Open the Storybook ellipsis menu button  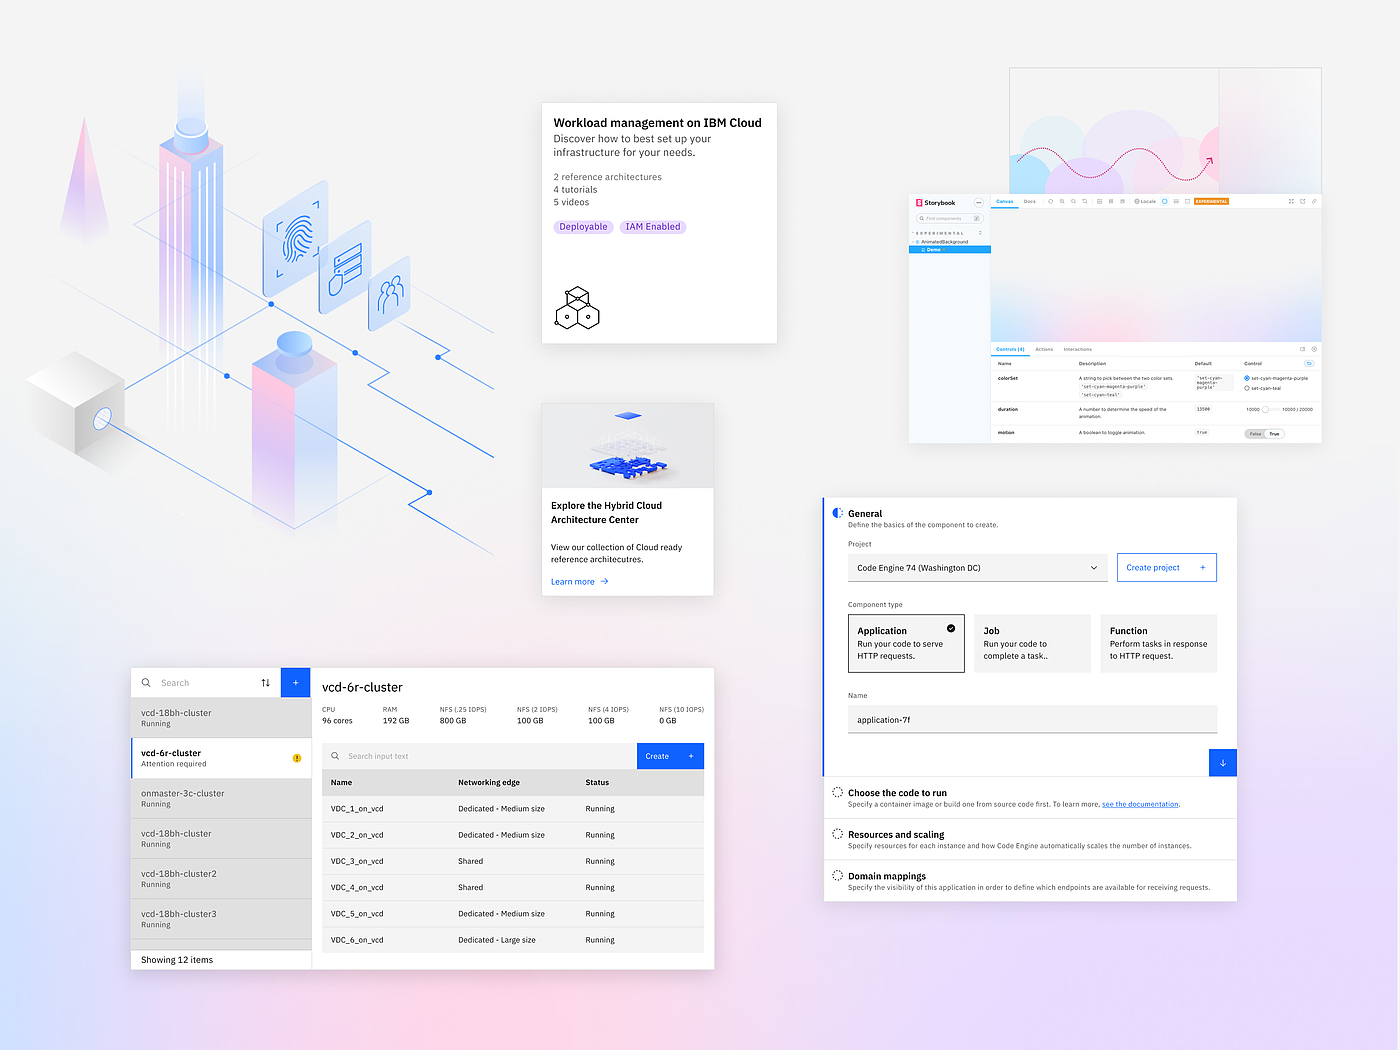tap(979, 202)
